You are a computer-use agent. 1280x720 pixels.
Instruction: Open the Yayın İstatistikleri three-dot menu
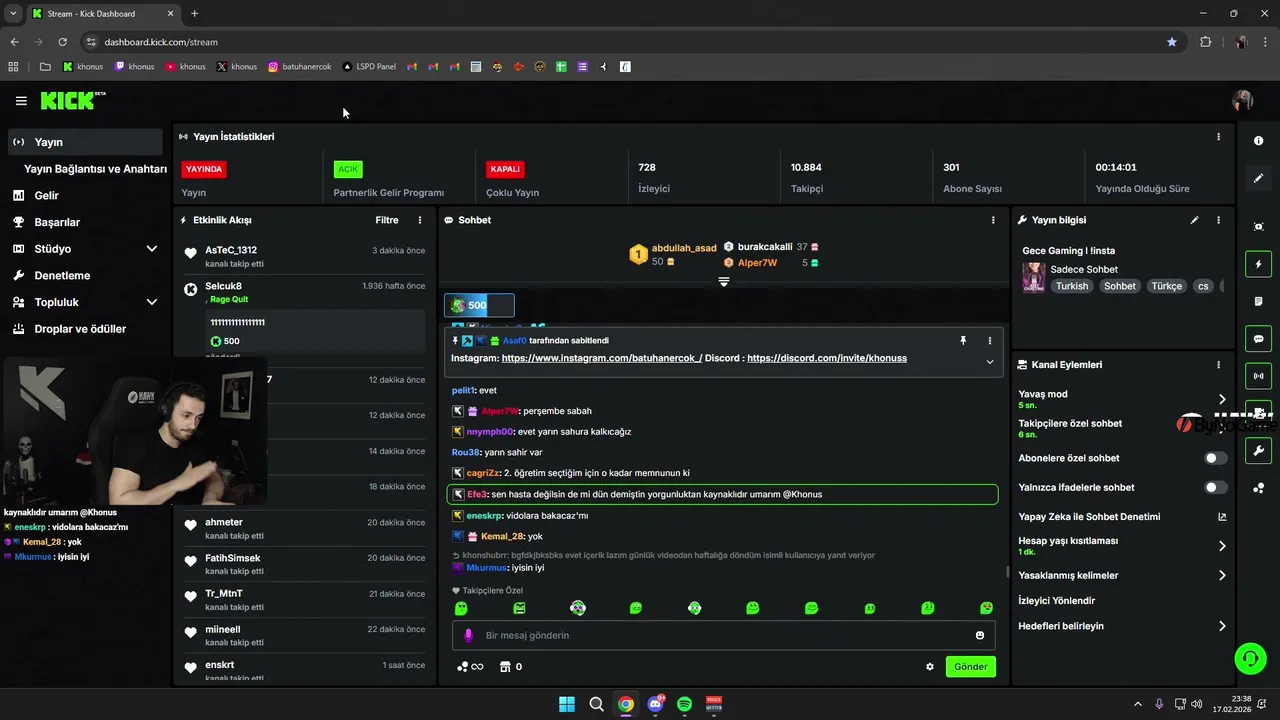pyautogui.click(x=1218, y=137)
